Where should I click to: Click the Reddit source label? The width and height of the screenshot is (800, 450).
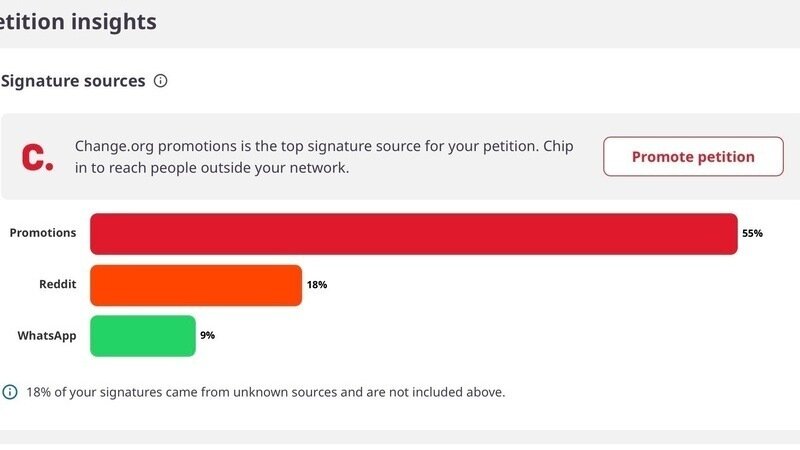point(58,285)
